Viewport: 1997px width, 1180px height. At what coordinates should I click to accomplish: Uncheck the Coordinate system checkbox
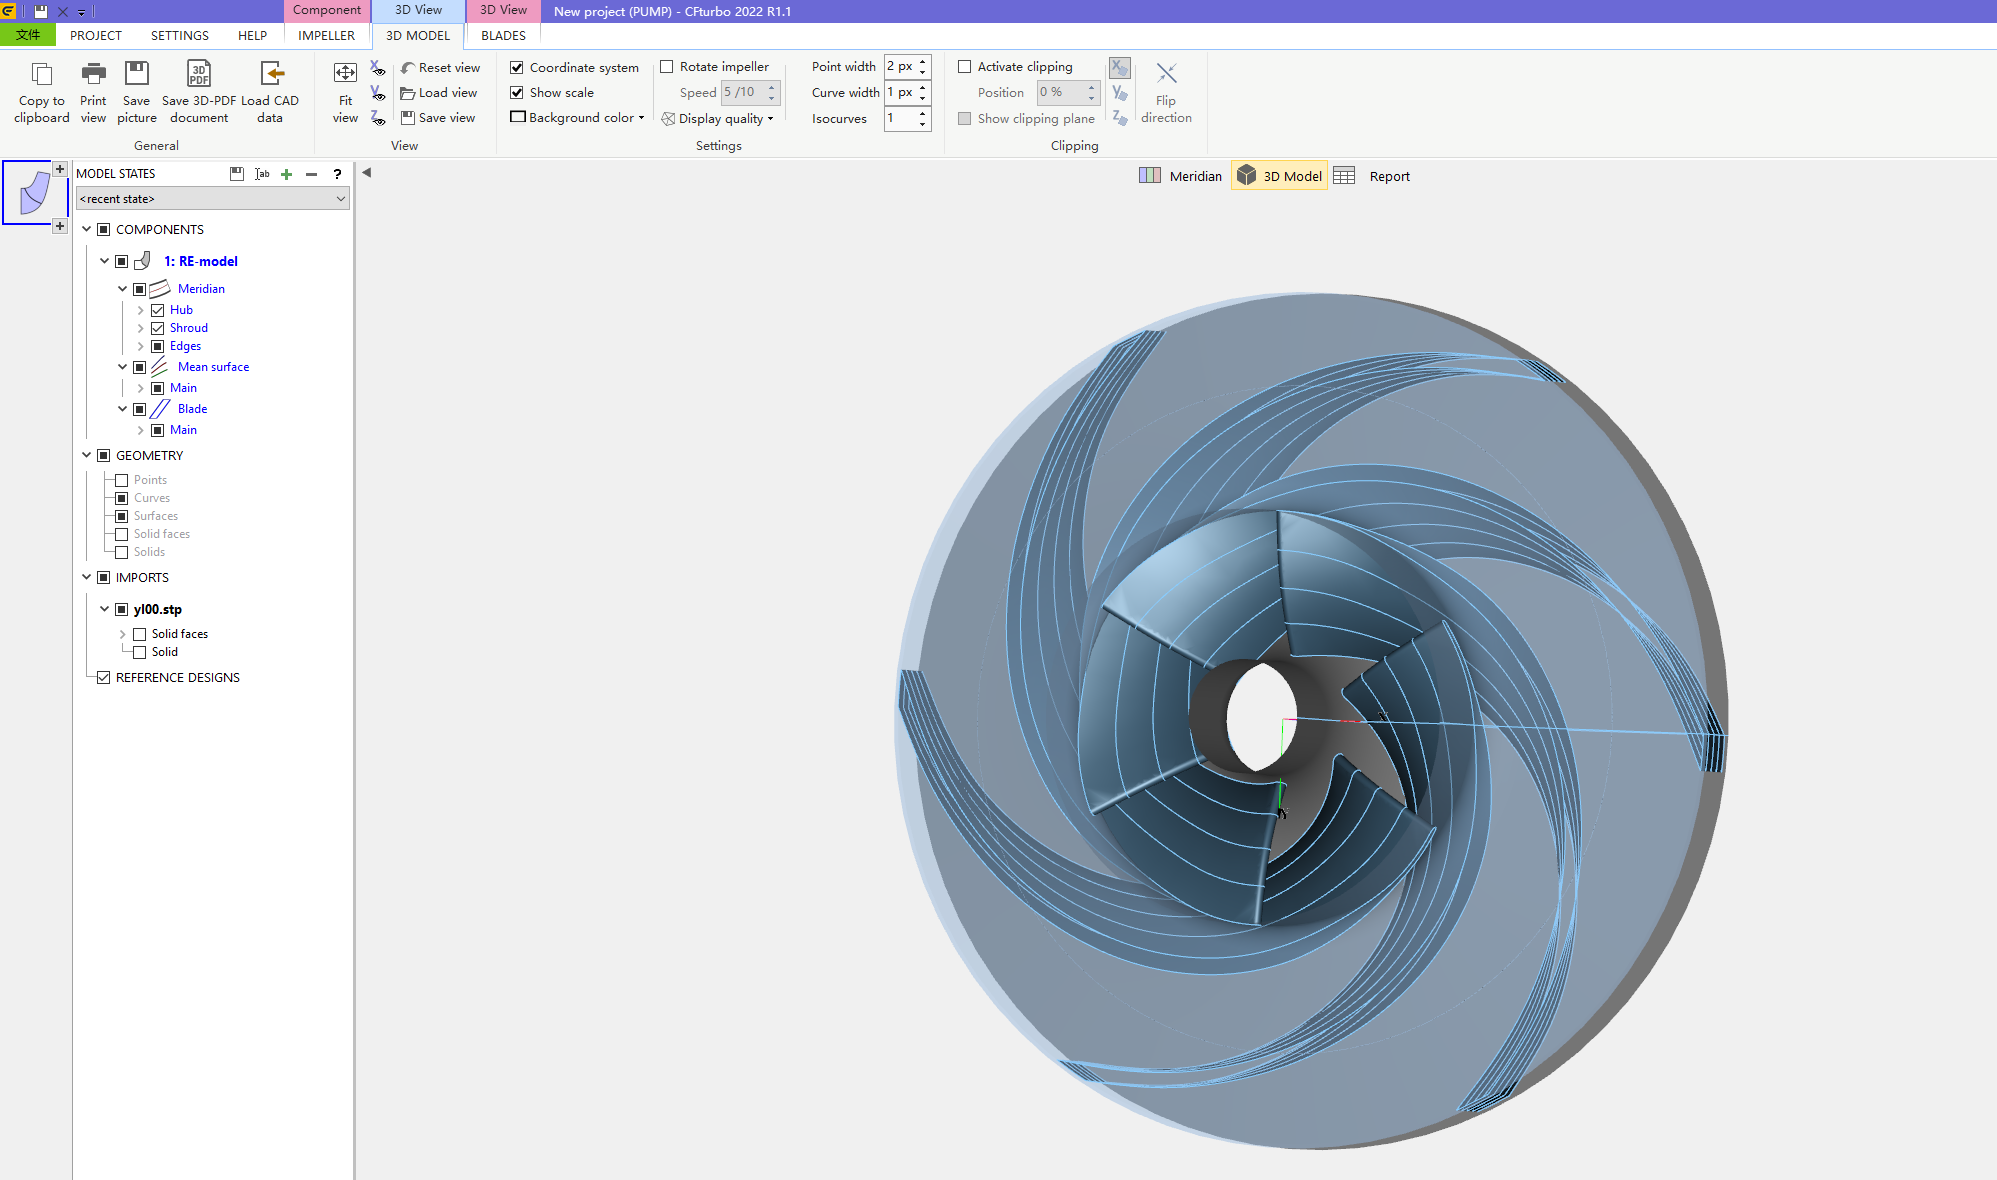click(517, 68)
